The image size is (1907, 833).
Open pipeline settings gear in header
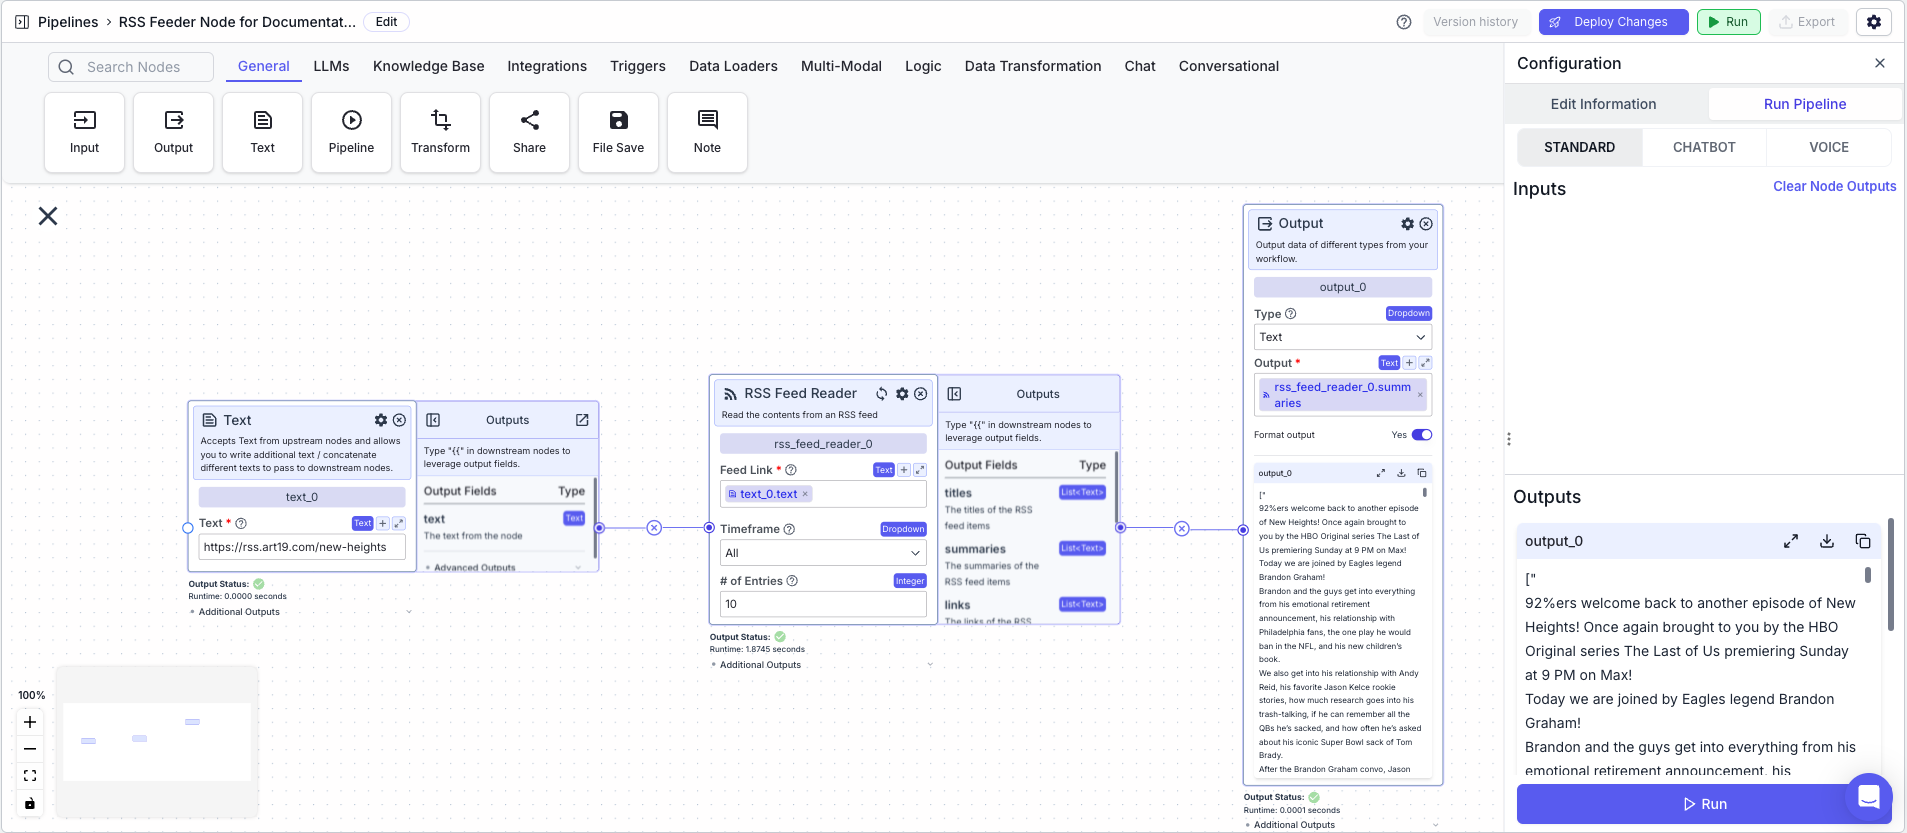pyautogui.click(x=1874, y=22)
